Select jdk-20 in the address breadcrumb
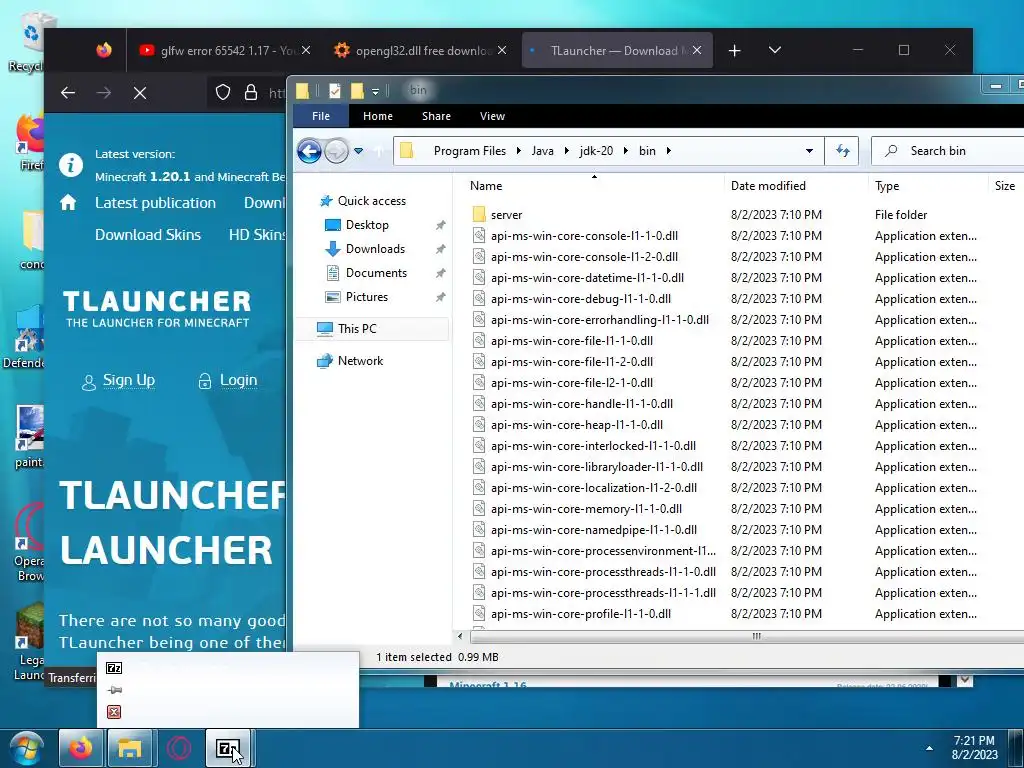This screenshot has height=768, width=1024. pos(596,151)
